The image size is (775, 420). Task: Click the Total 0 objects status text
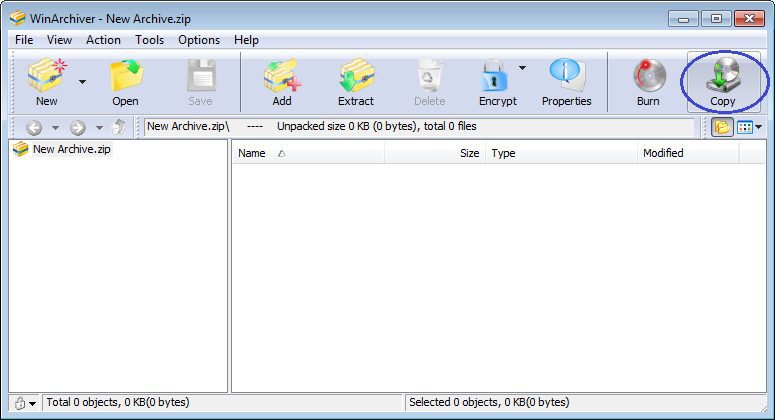pos(118,402)
